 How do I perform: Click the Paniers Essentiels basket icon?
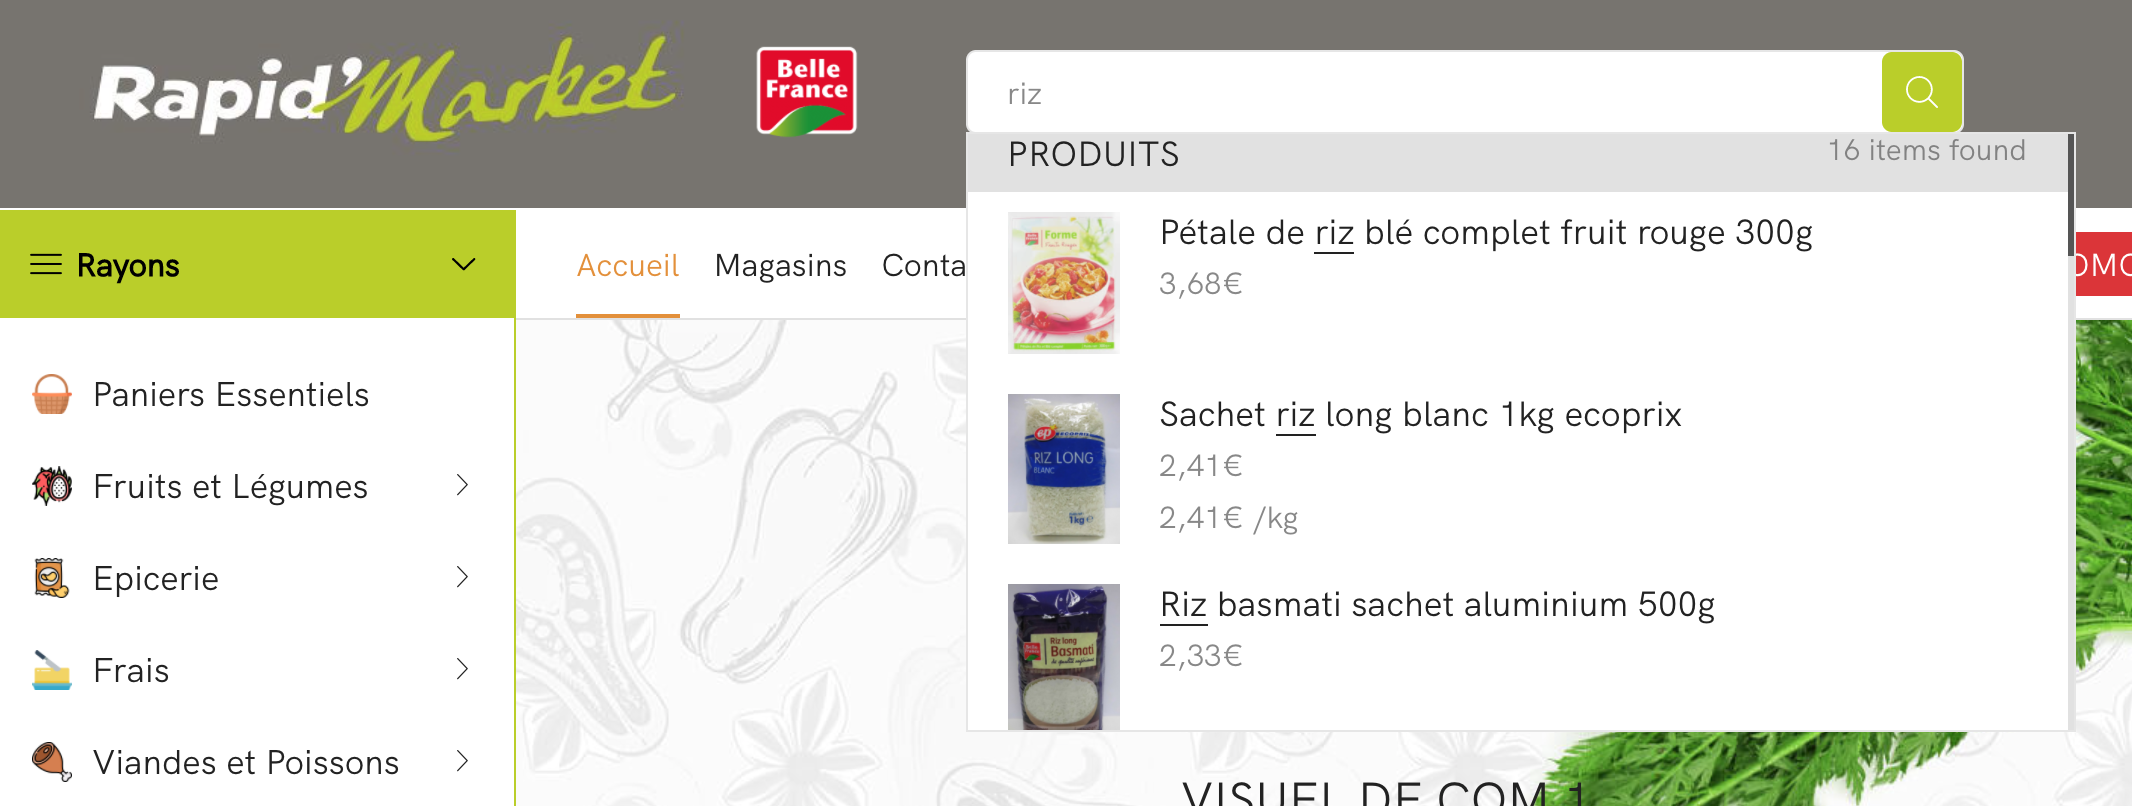(x=51, y=394)
